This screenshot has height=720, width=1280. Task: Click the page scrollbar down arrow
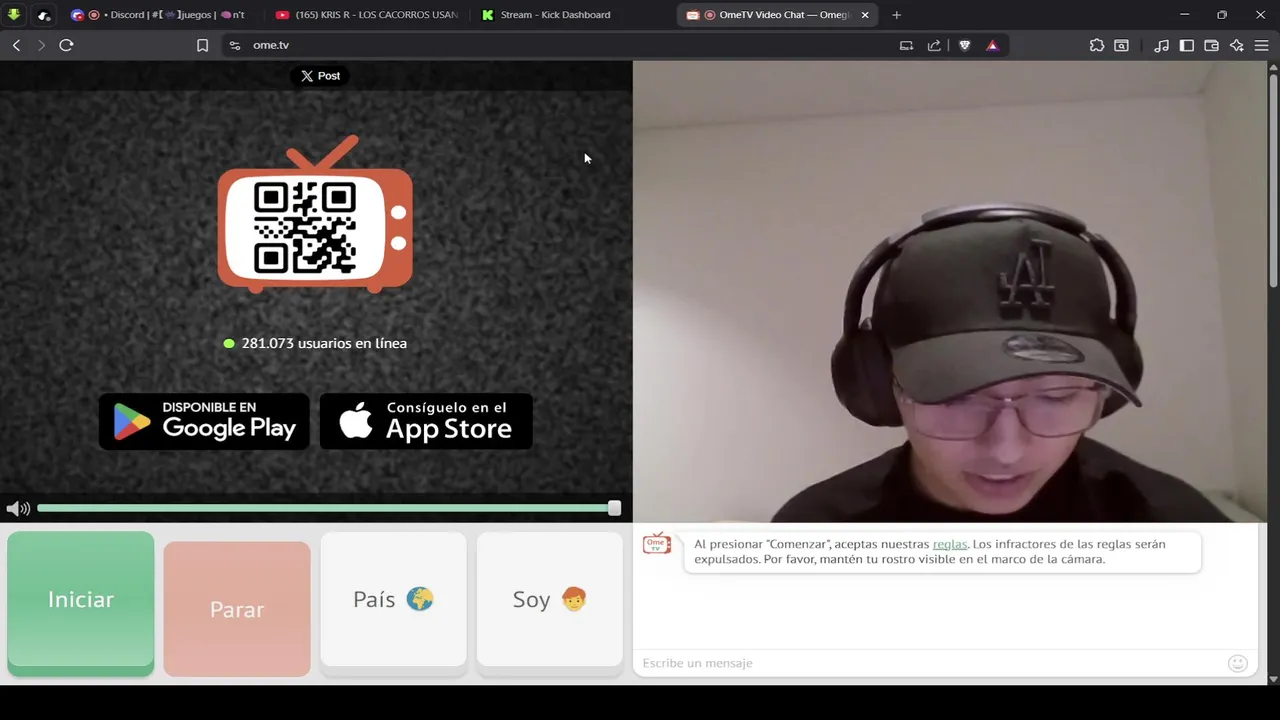[x=1273, y=678]
